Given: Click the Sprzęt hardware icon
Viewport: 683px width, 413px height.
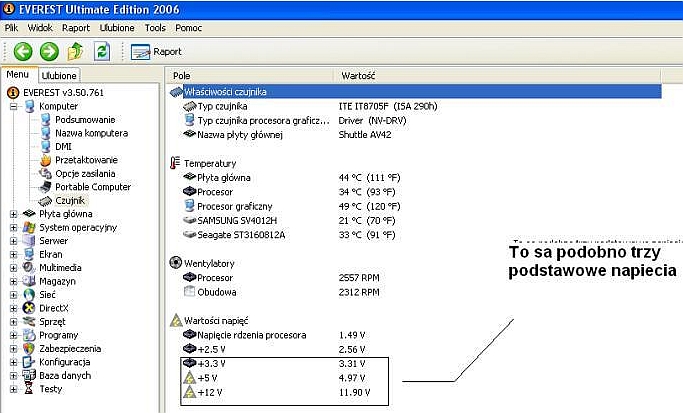Looking at the screenshot, I should click(29, 322).
